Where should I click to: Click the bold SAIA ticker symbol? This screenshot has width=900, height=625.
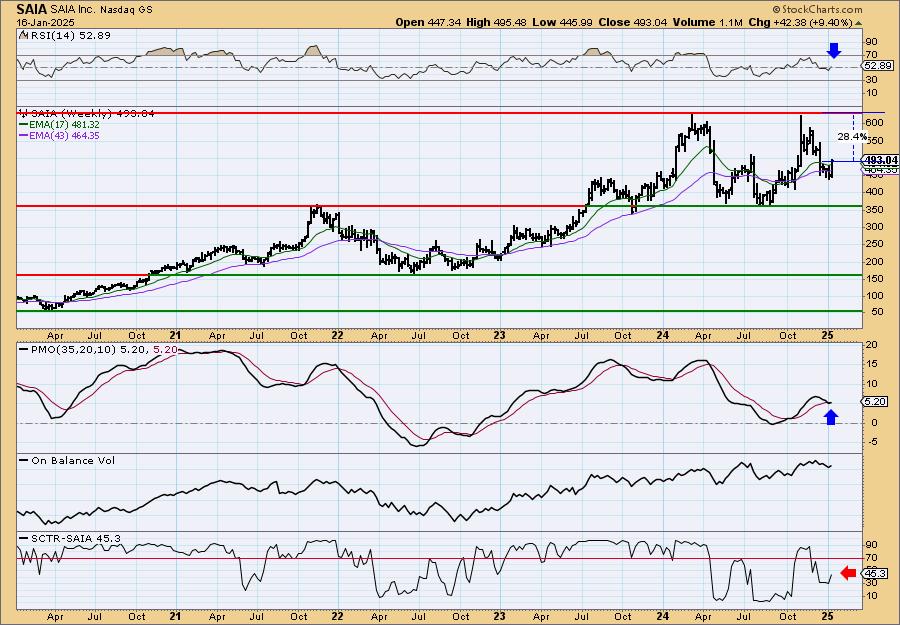[x=32, y=9]
